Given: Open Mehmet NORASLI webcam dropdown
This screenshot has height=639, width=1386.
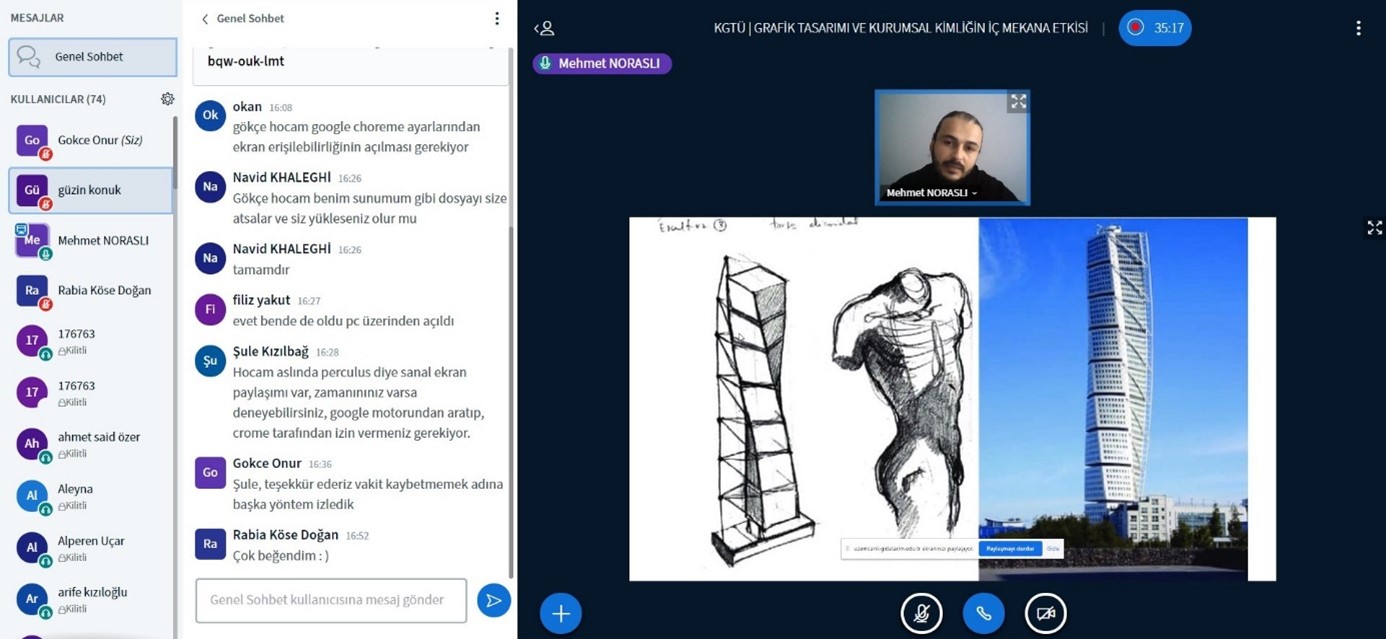Looking at the screenshot, I should point(931,193).
